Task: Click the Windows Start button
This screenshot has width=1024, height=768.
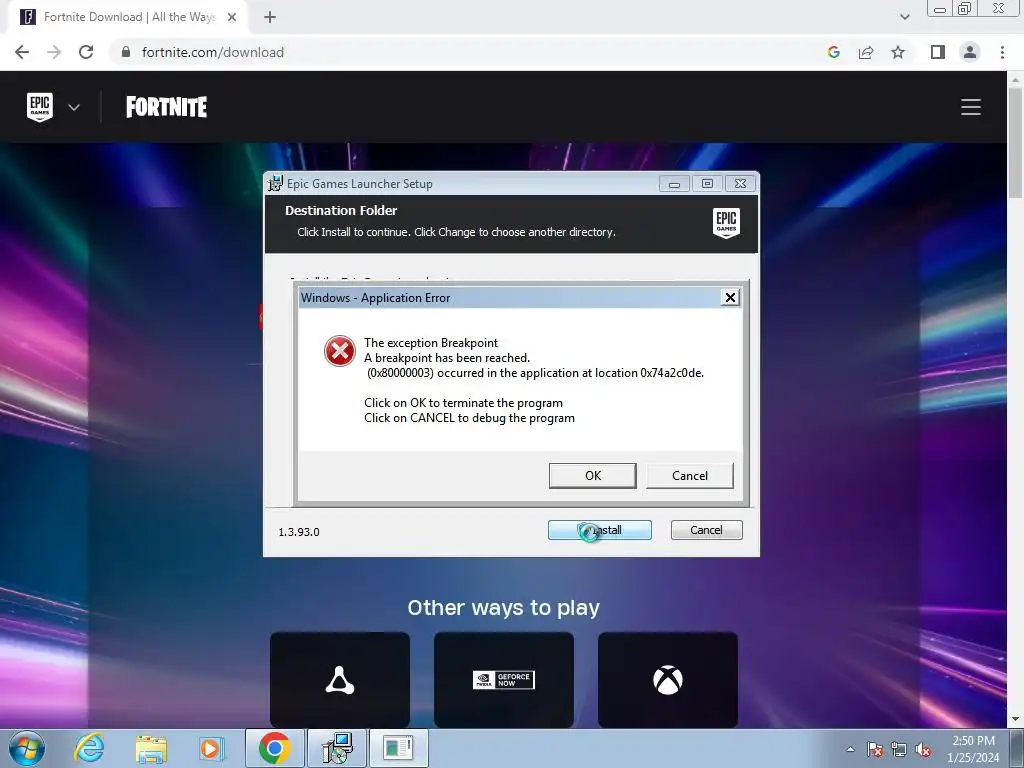Action: click(26, 748)
